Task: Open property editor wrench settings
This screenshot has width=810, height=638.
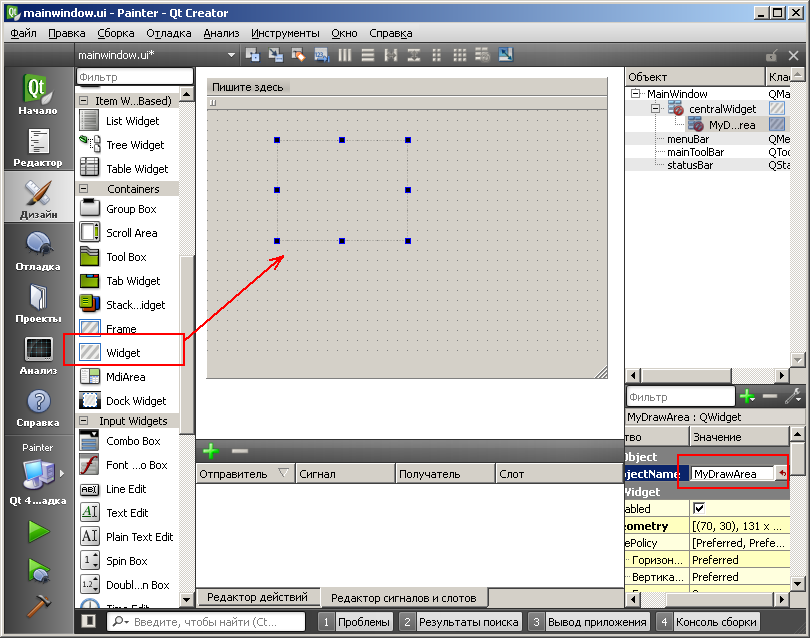Action: pyautogui.click(x=793, y=397)
